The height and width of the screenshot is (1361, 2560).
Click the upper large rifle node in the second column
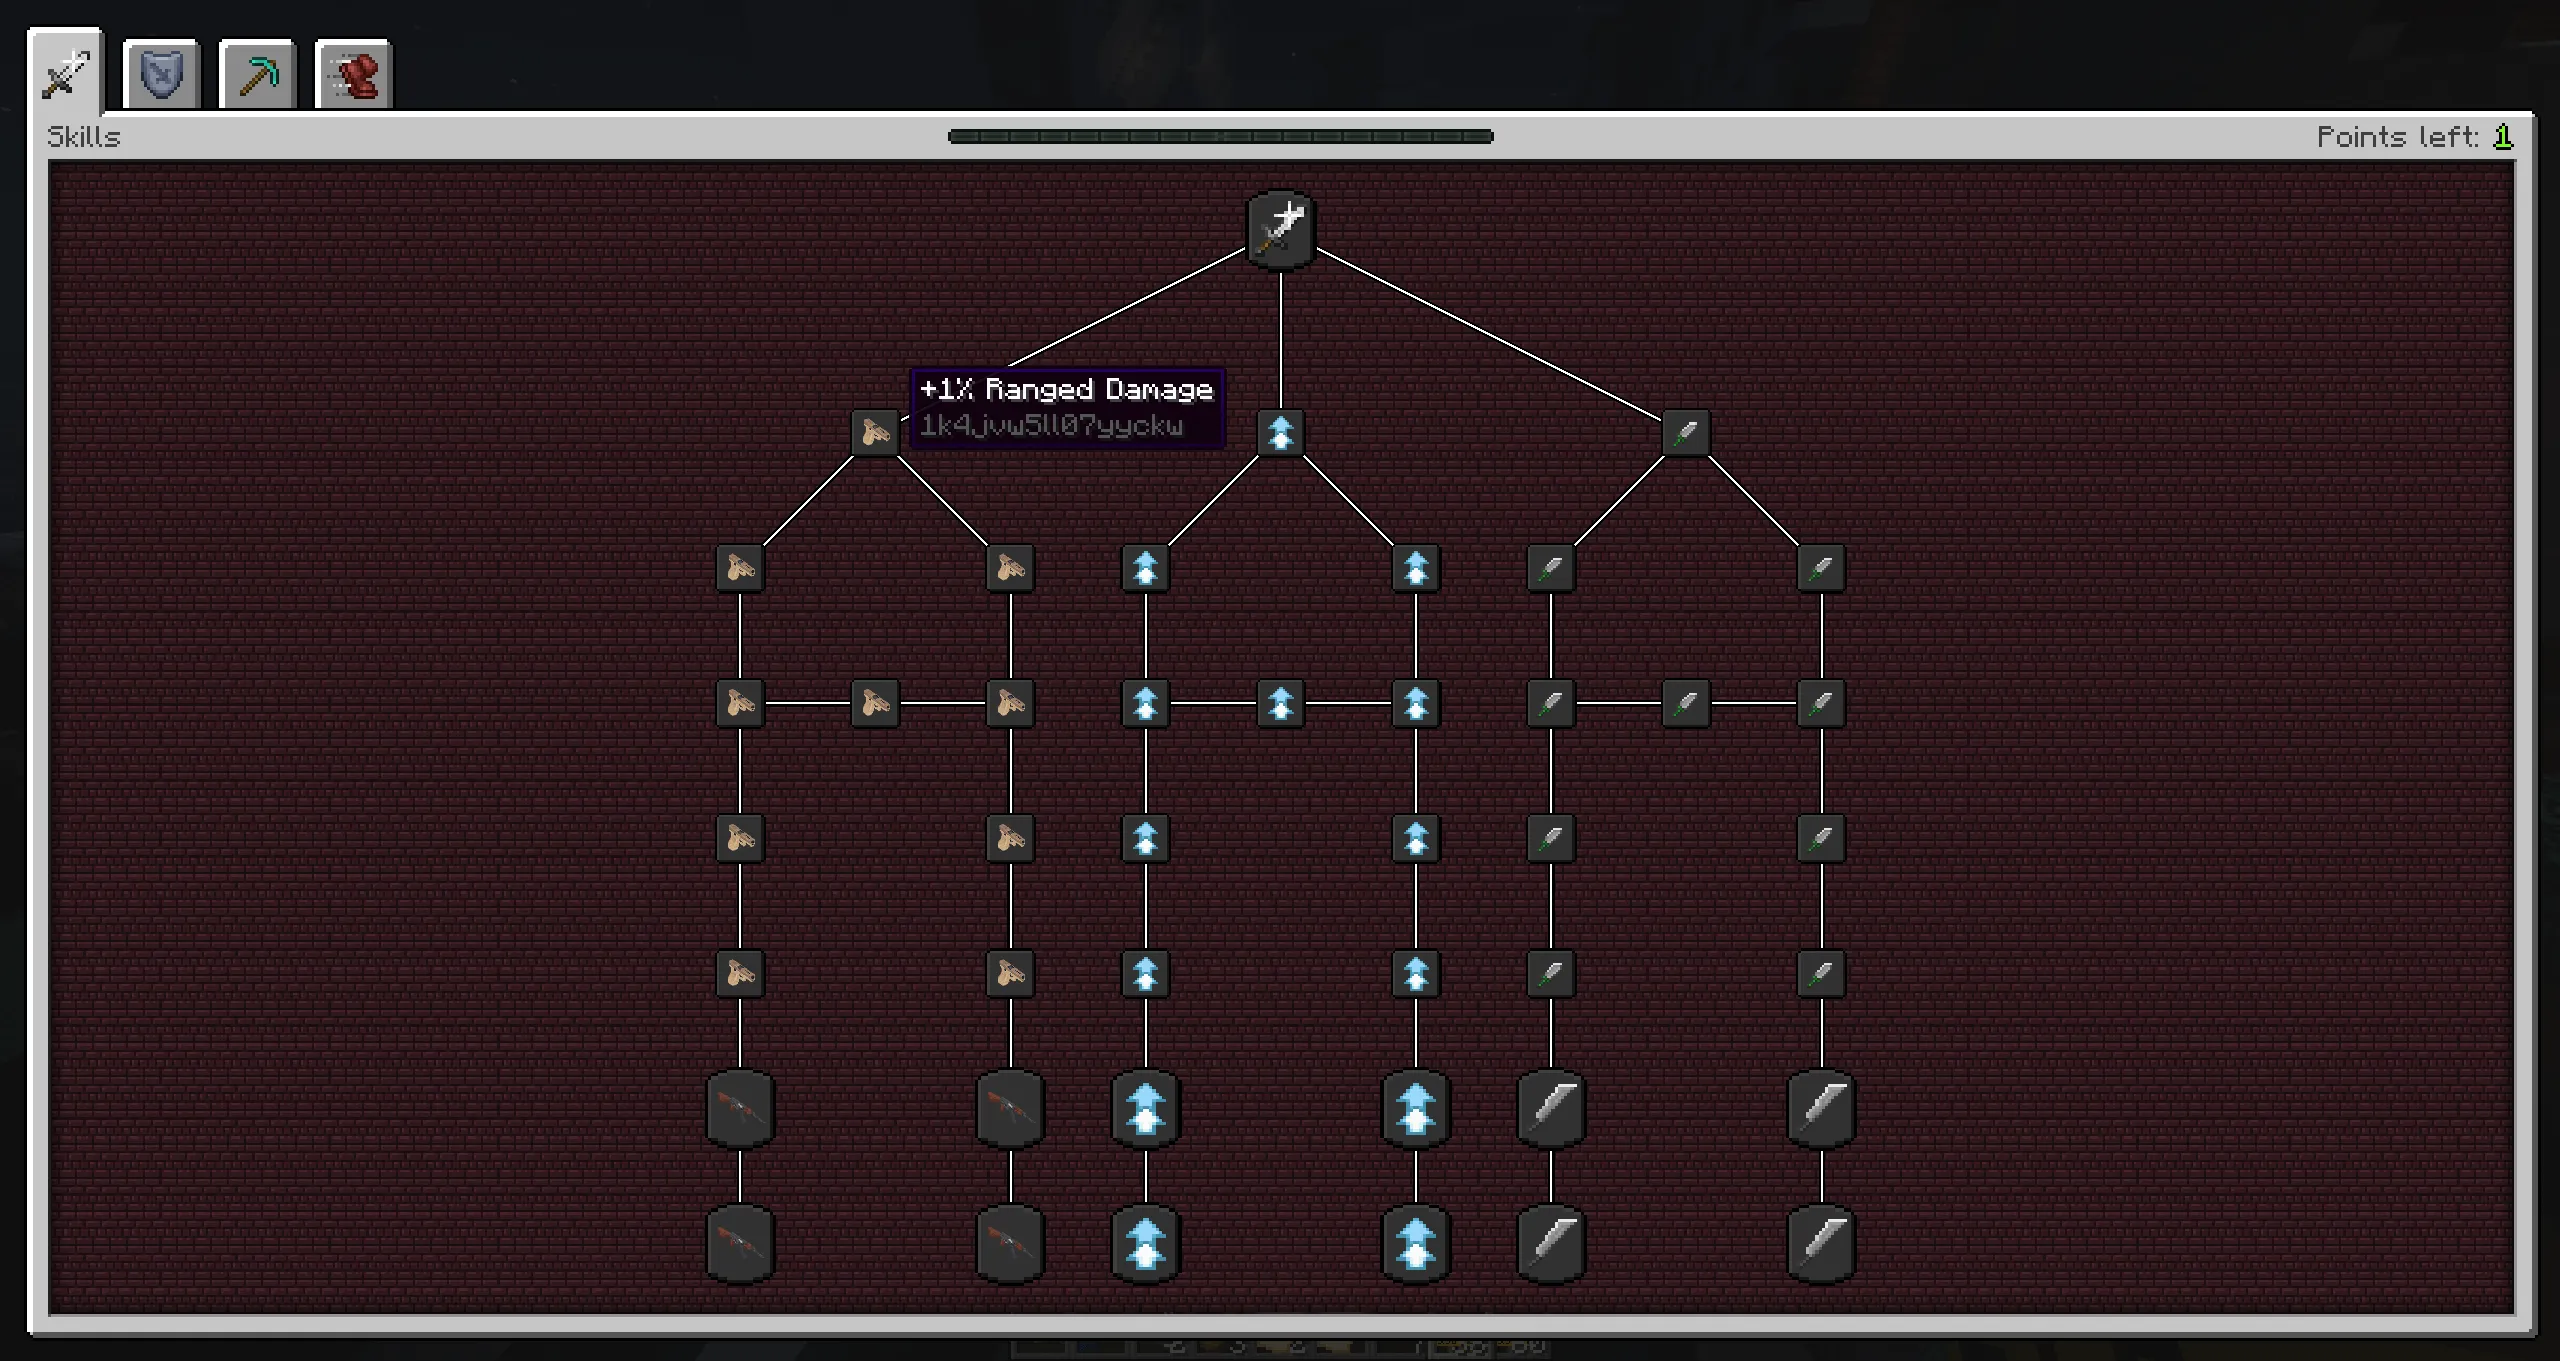(x=1010, y=1108)
